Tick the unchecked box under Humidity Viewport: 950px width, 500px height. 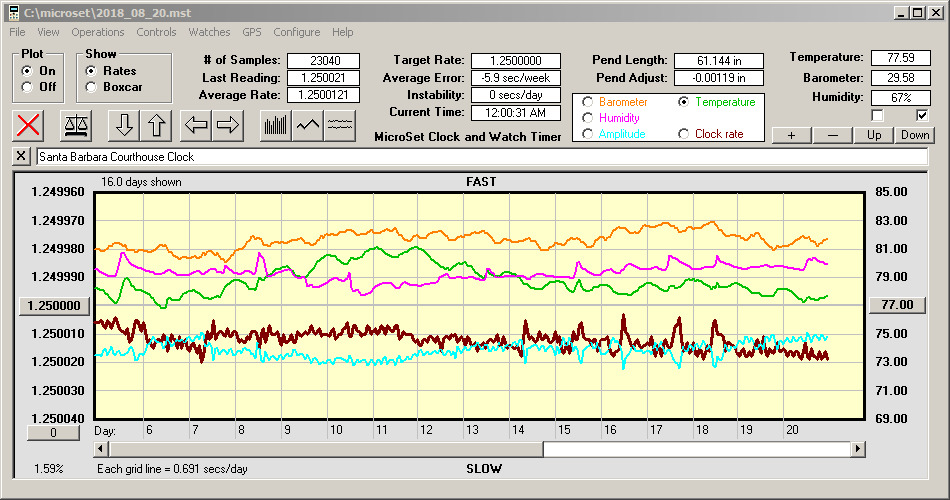878,116
